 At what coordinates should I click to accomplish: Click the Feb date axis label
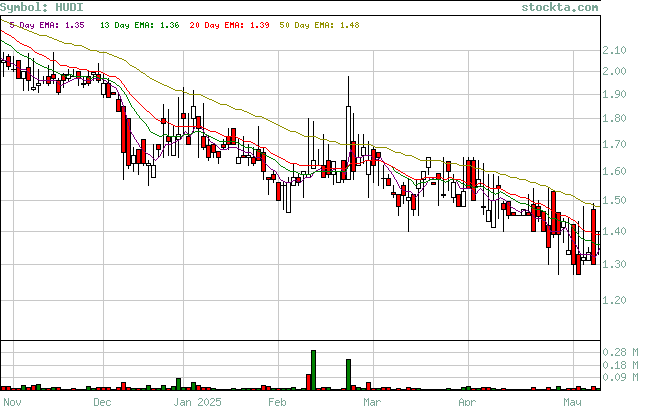277,402
